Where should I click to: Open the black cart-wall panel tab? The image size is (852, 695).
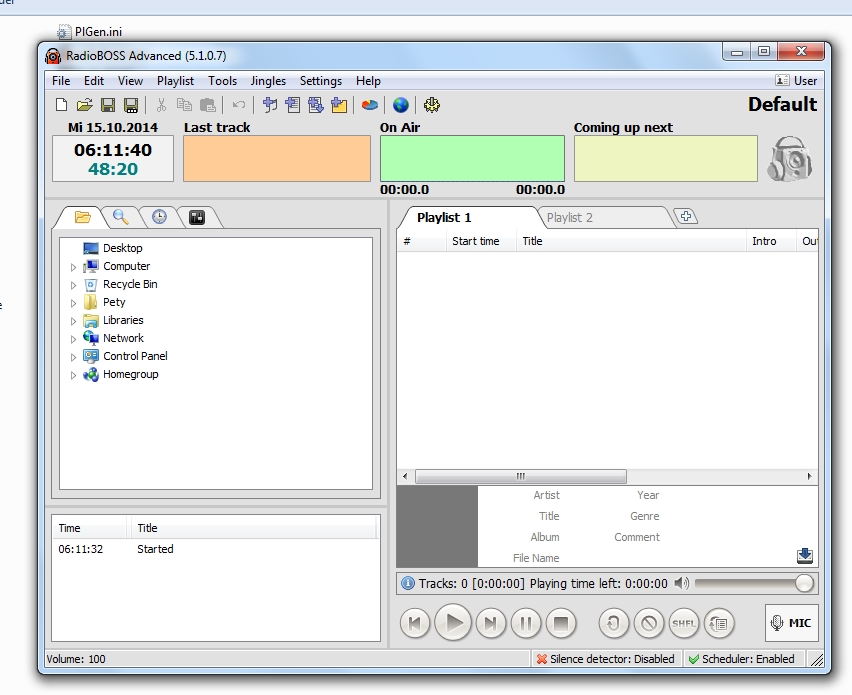(x=197, y=217)
